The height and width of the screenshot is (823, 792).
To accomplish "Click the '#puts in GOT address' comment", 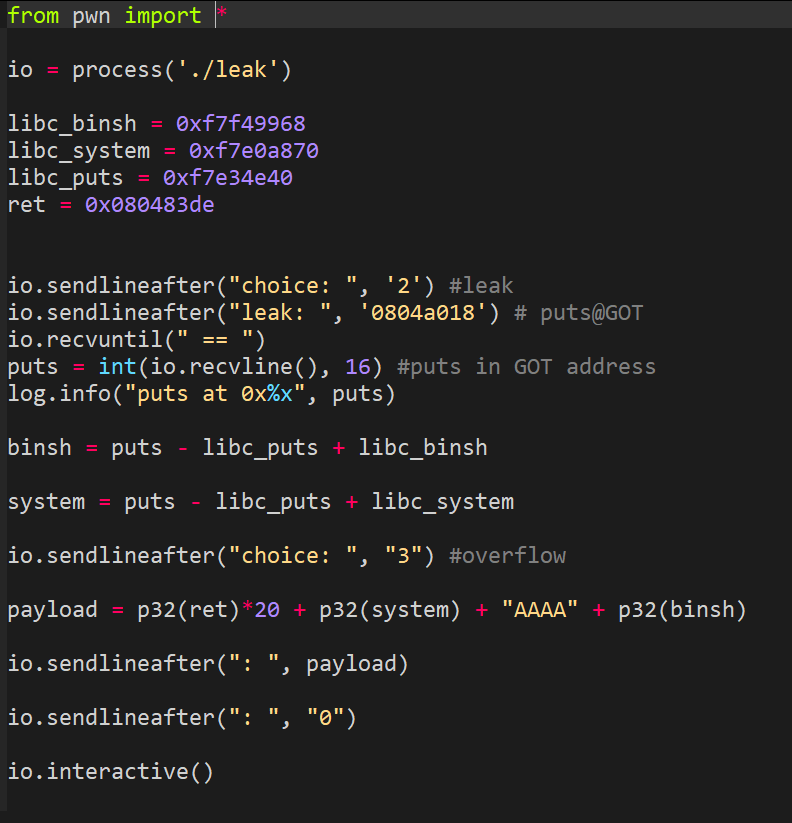I will tap(526, 367).
